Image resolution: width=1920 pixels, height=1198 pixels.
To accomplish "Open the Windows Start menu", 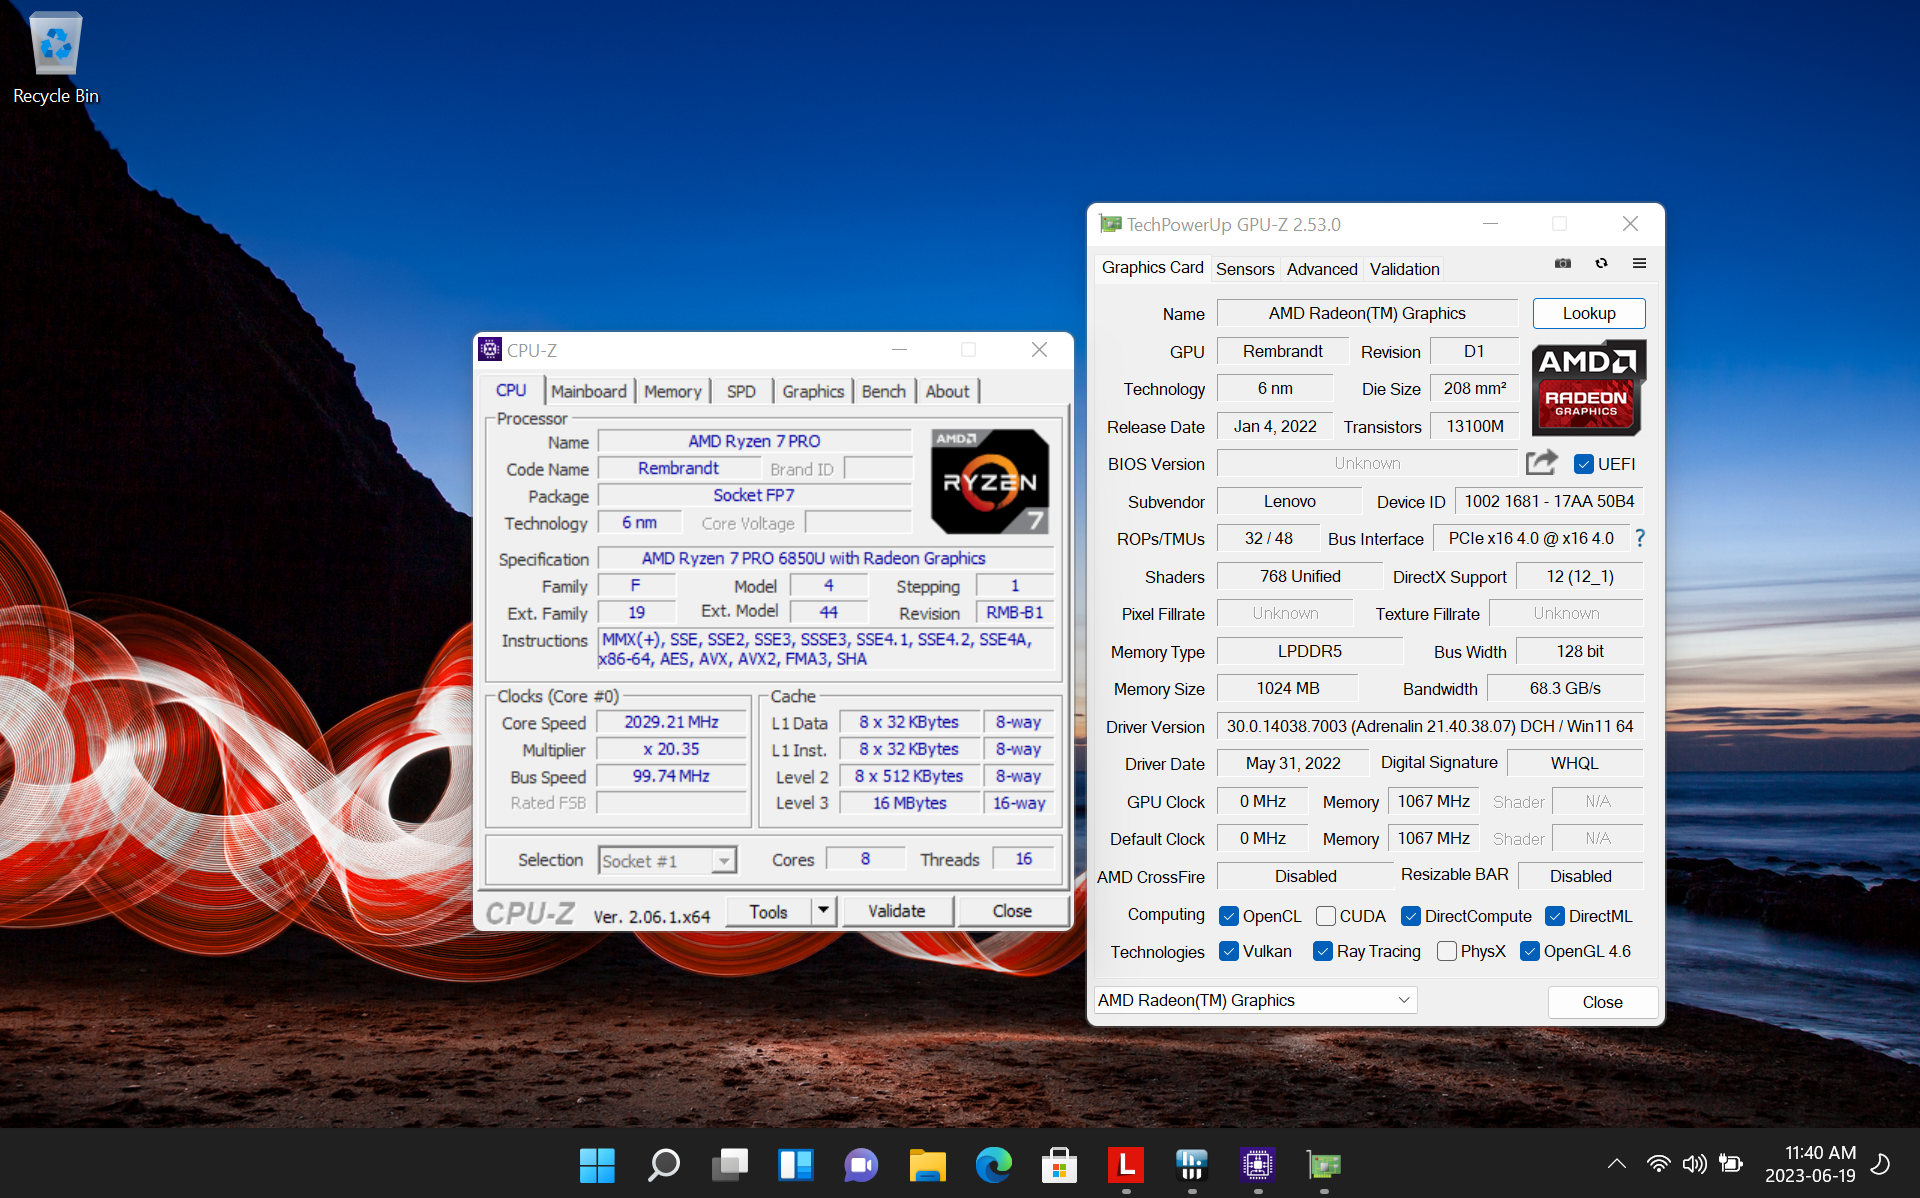I will coord(597,1164).
